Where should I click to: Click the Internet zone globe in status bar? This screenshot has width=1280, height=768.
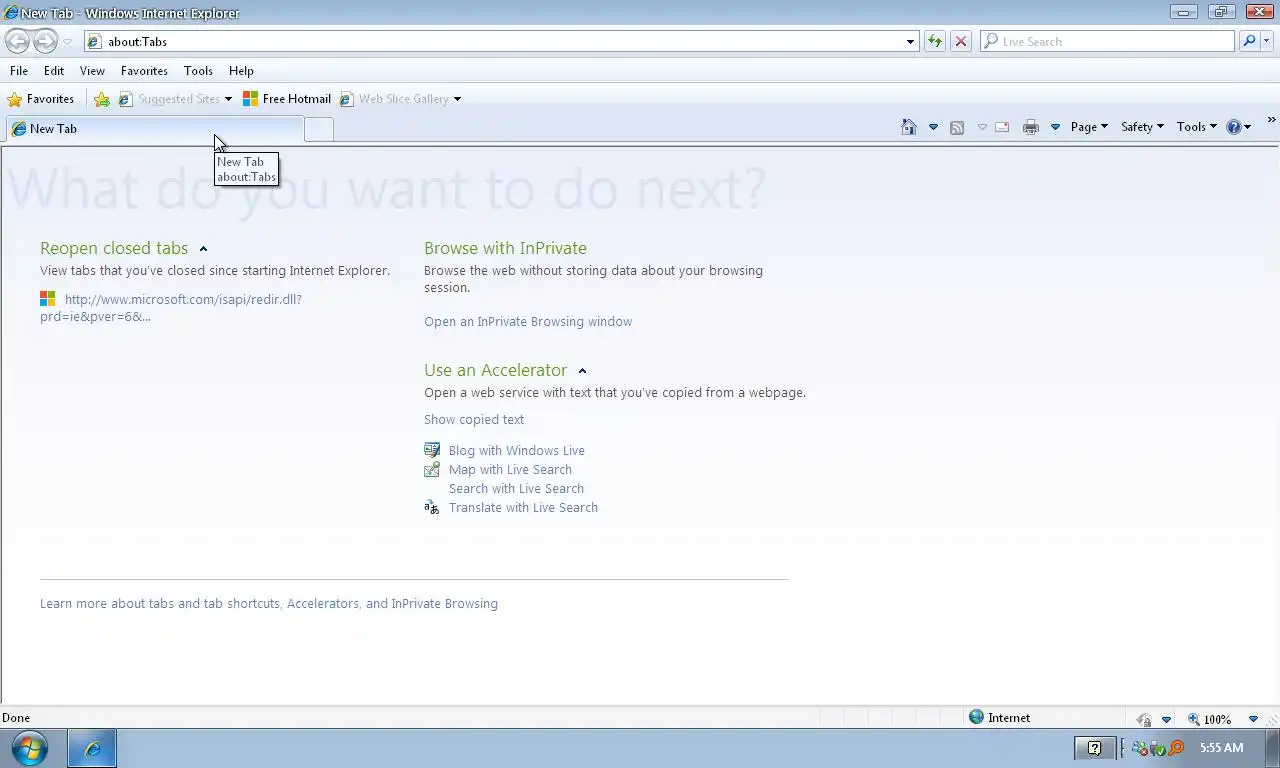[977, 717]
